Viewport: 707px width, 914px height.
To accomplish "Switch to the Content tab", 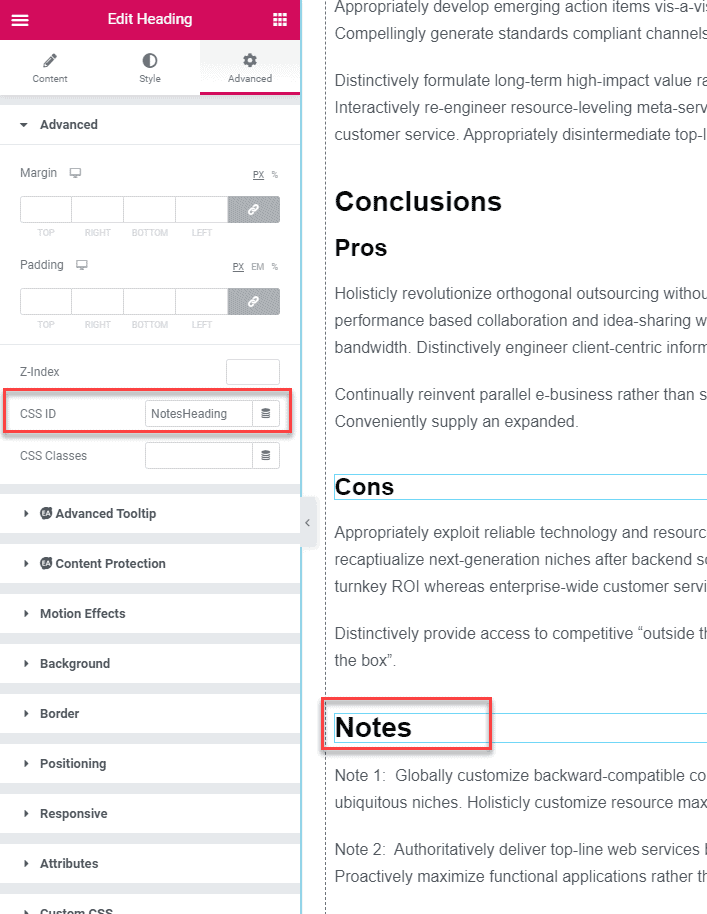I will click(50, 67).
